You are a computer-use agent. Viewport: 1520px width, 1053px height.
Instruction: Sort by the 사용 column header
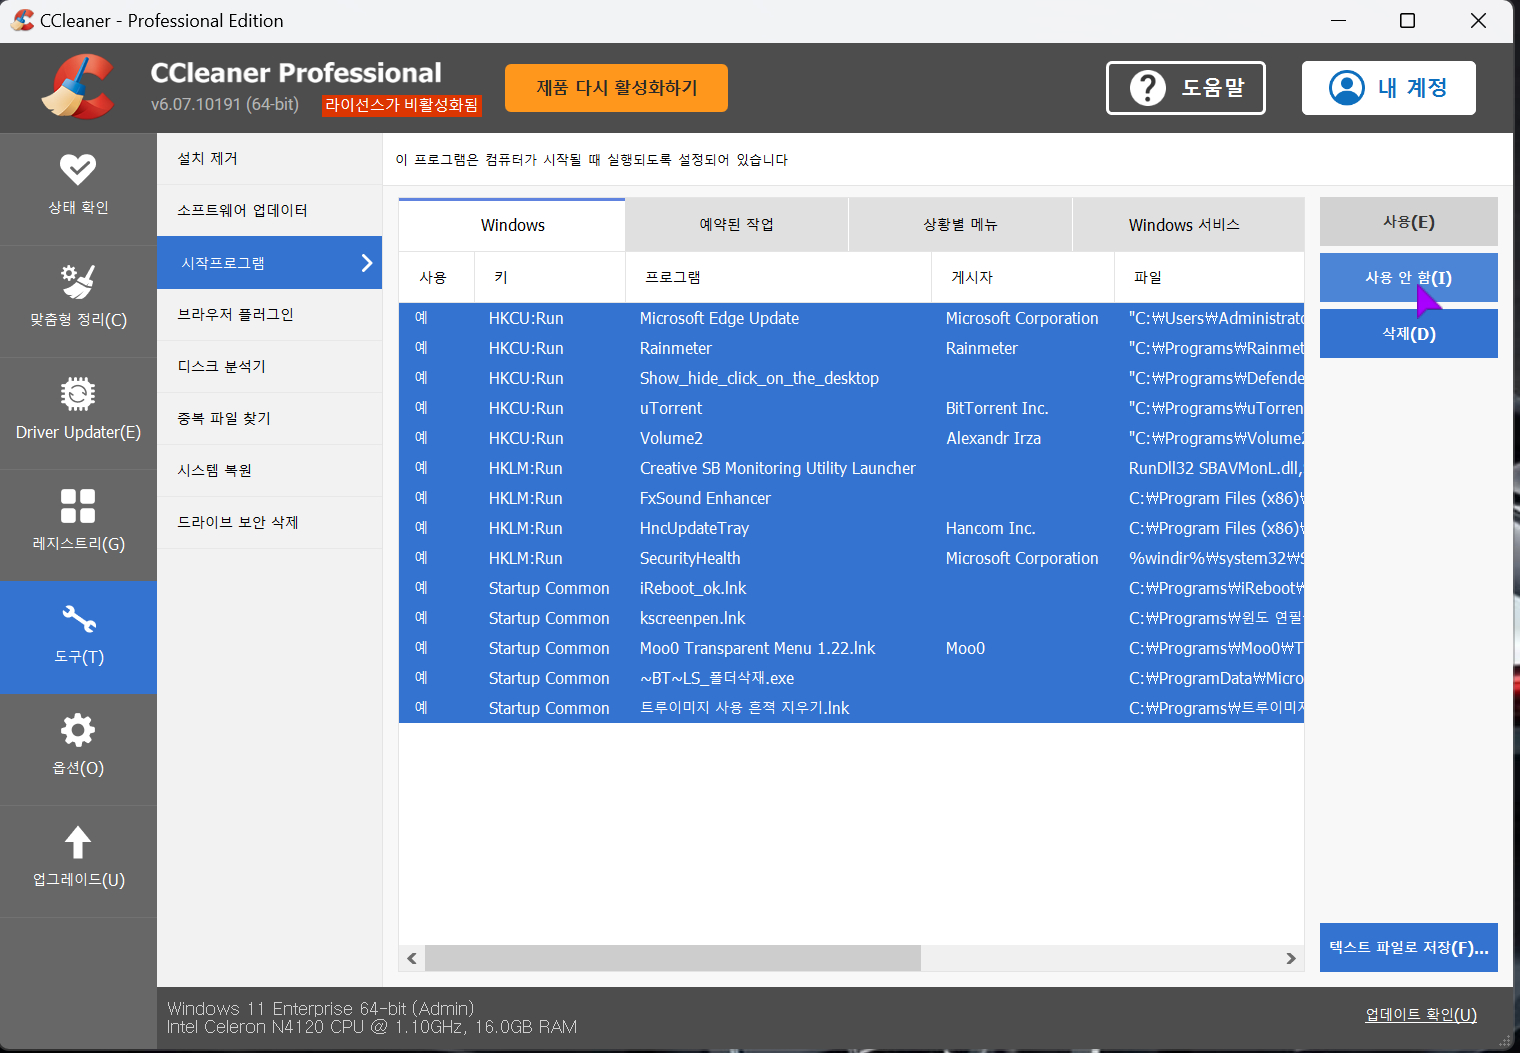436,277
